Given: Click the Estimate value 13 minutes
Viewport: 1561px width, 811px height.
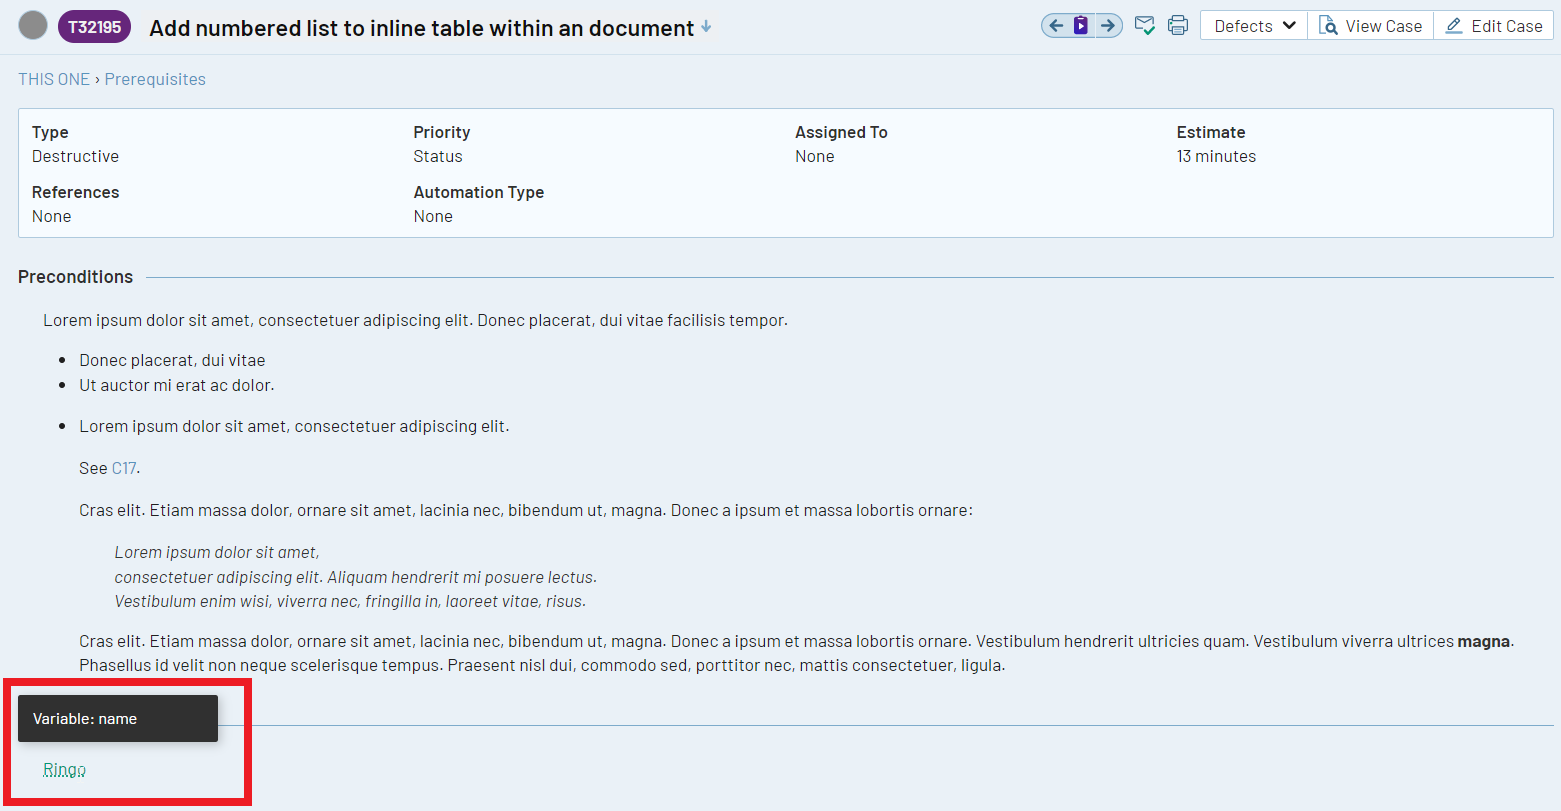Looking at the screenshot, I should click(1216, 156).
